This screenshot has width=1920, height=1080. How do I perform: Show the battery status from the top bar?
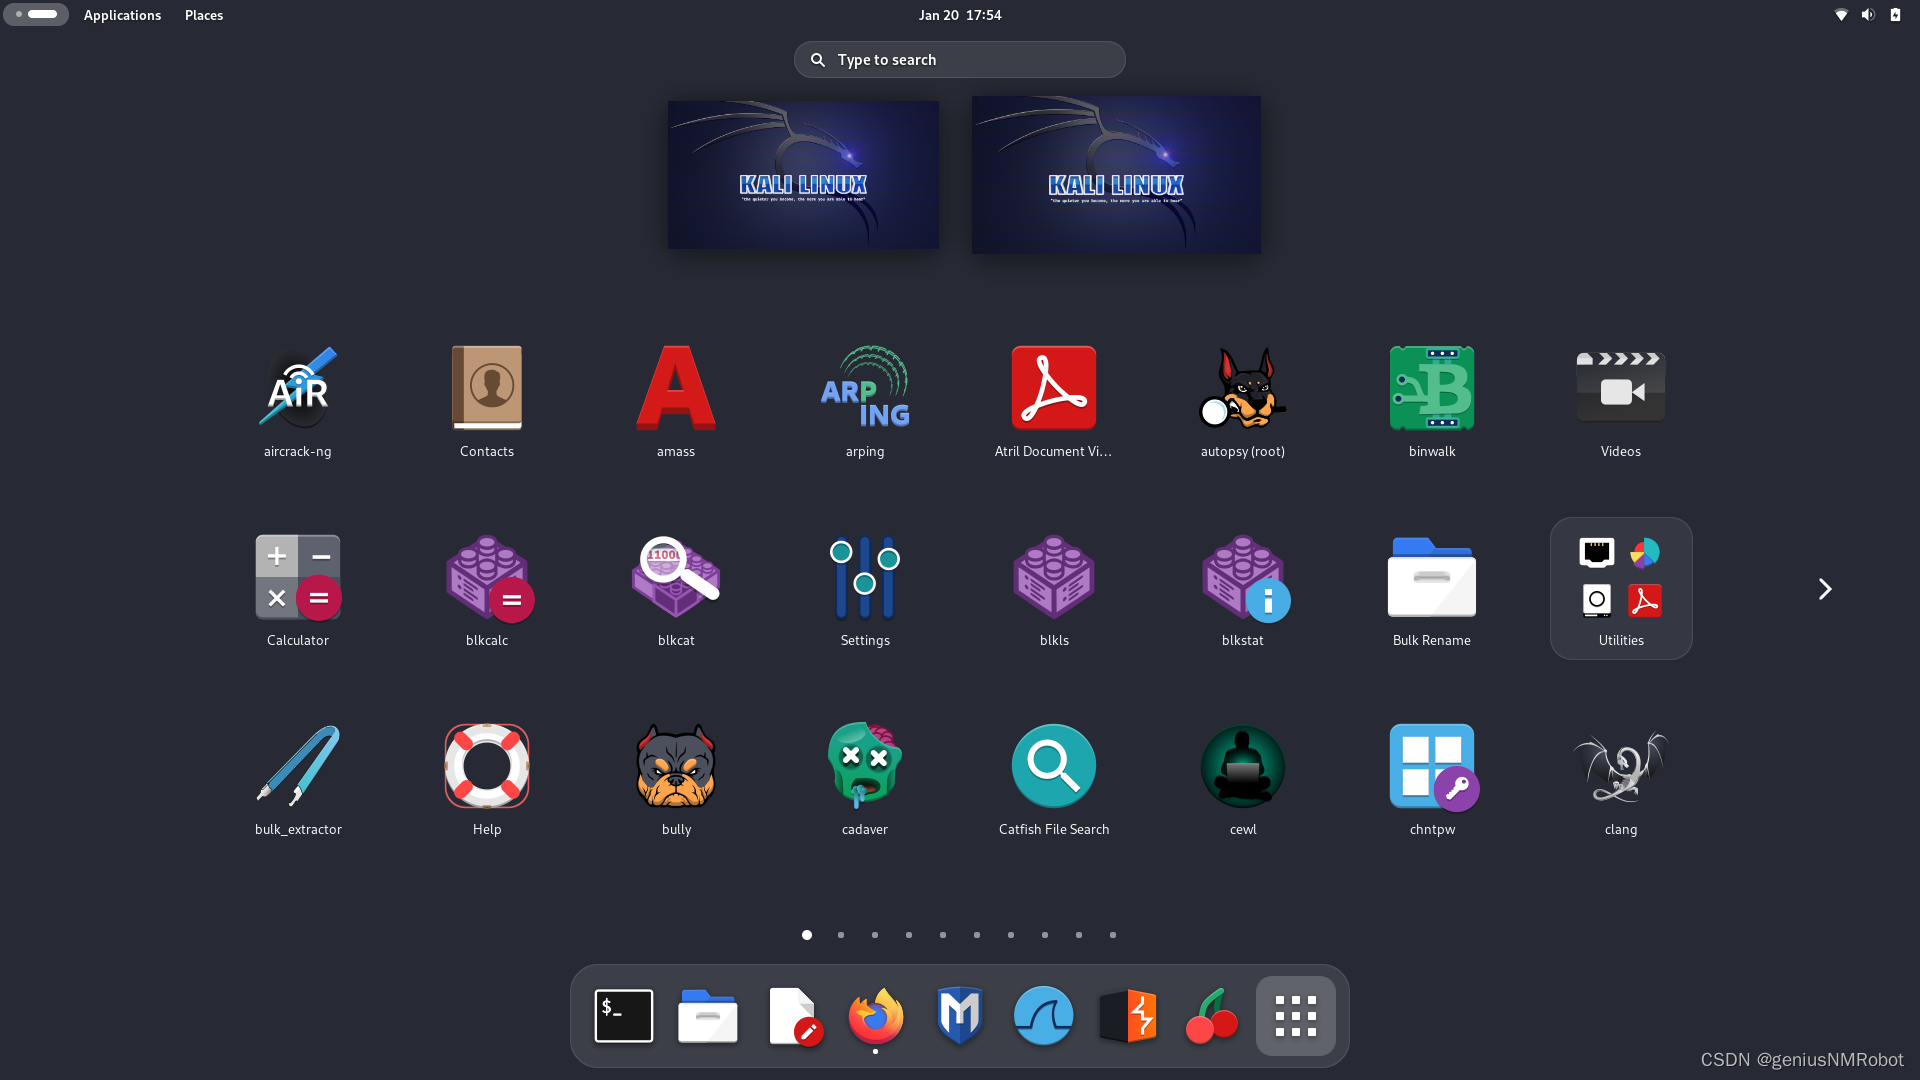(x=1895, y=15)
